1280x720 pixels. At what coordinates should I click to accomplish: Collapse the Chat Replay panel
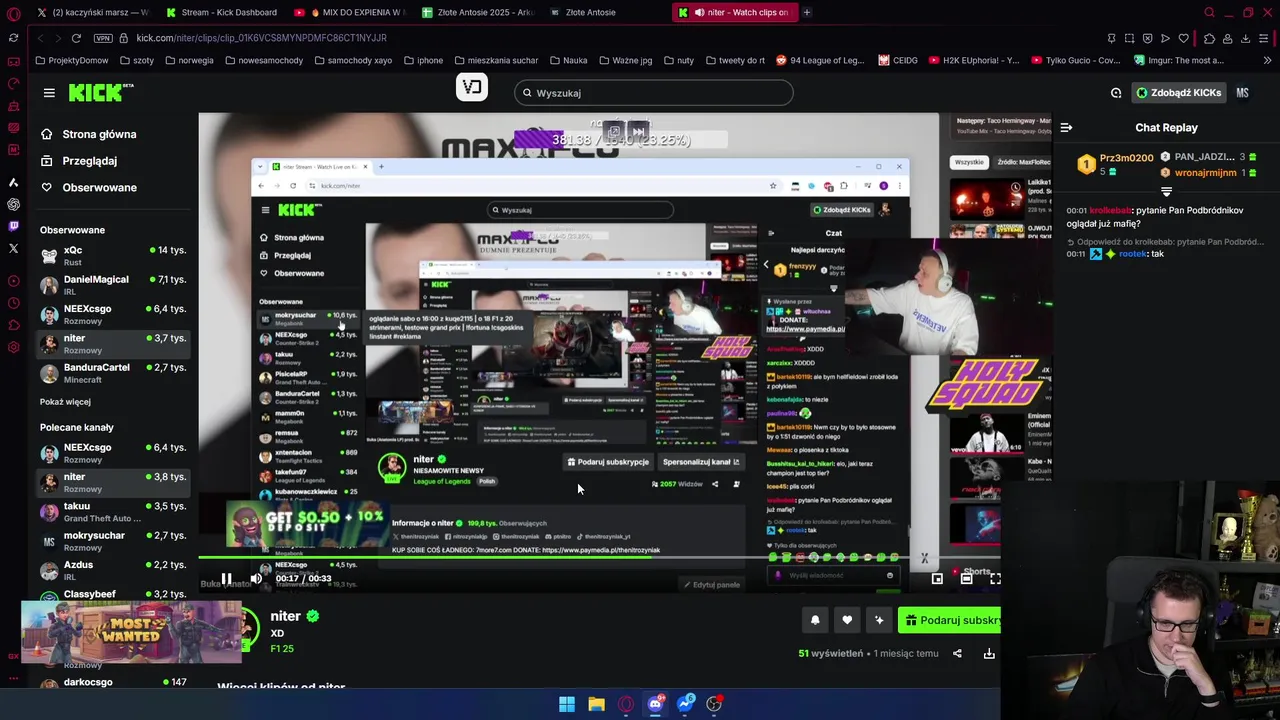[x=1066, y=128]
